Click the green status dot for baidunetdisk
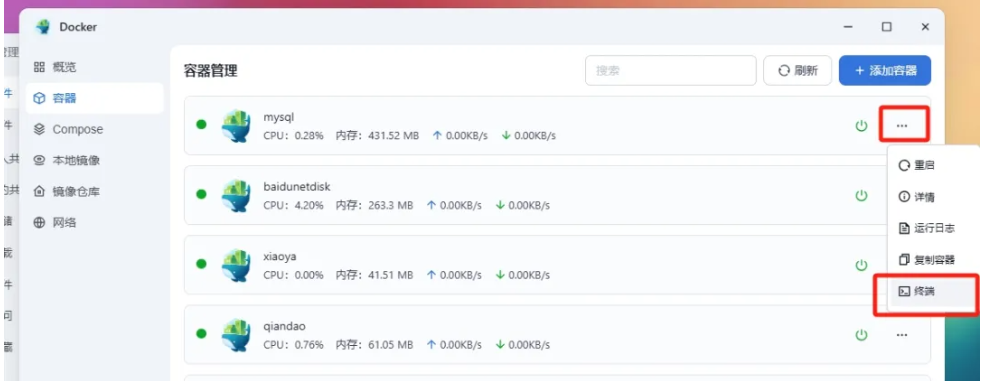 pyautogui.click(x=201, y=194)
